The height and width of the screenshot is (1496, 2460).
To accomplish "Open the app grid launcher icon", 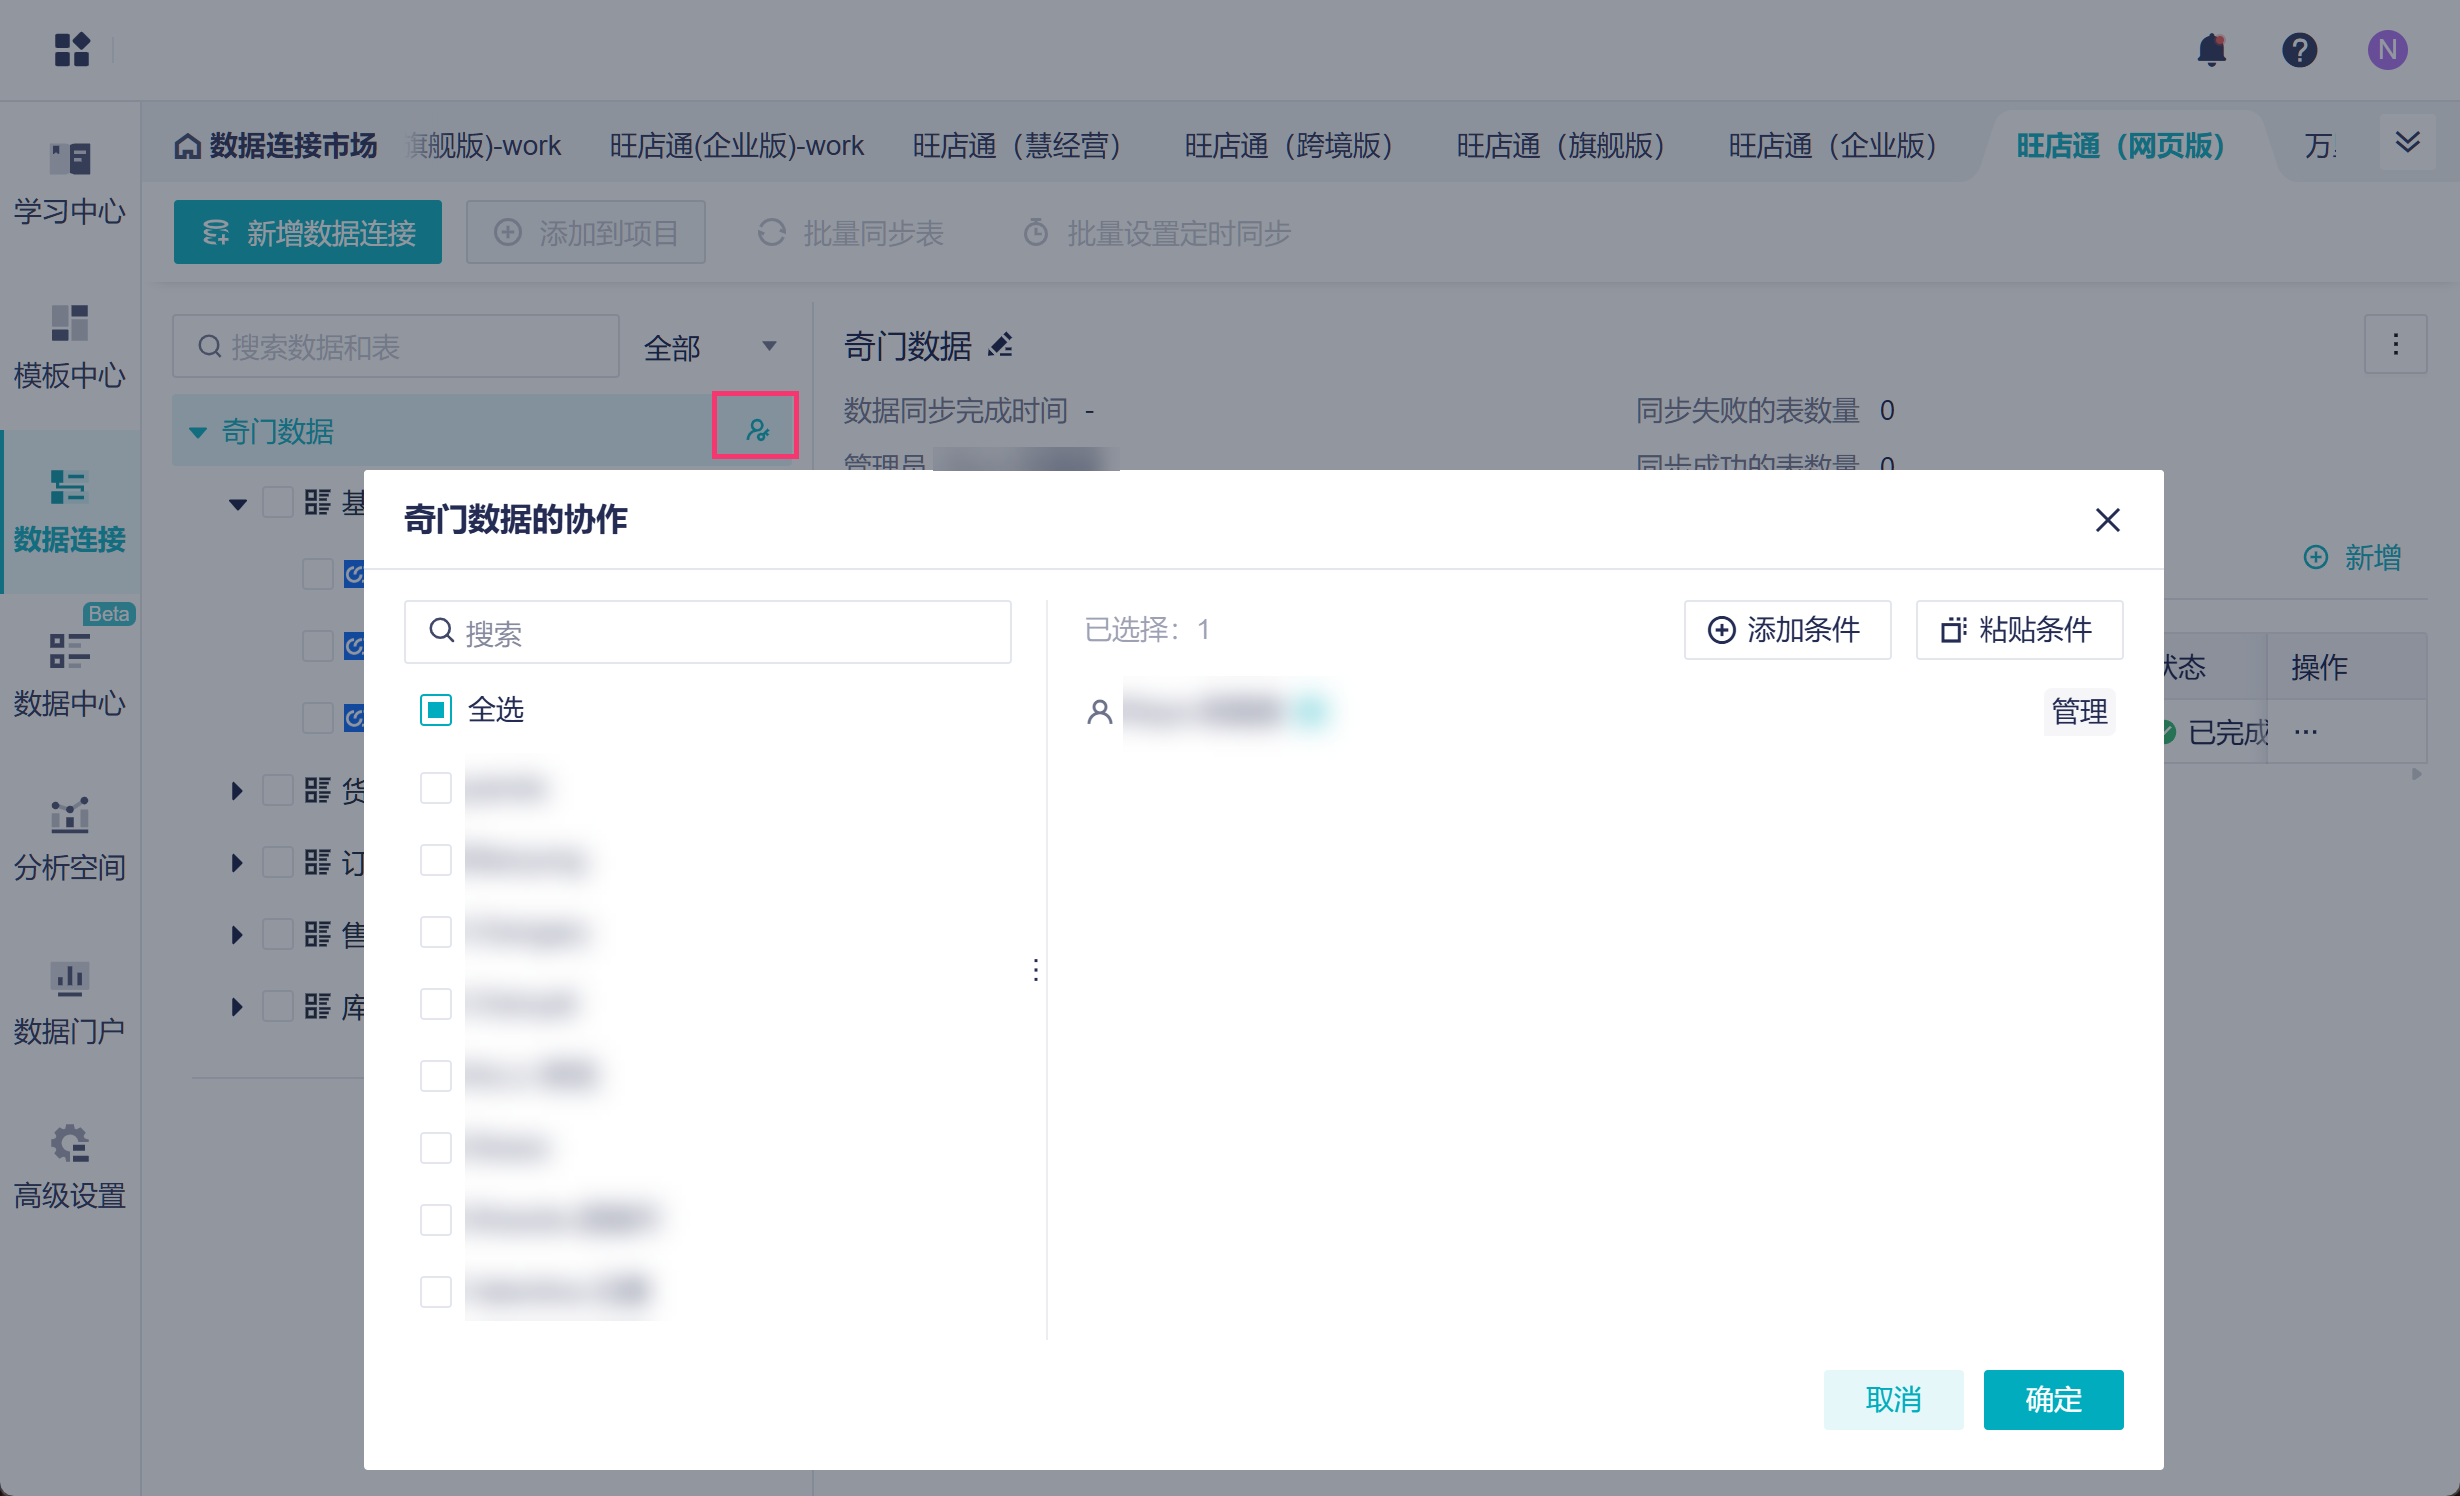I will pyautogui.click(x=72, y=49).
